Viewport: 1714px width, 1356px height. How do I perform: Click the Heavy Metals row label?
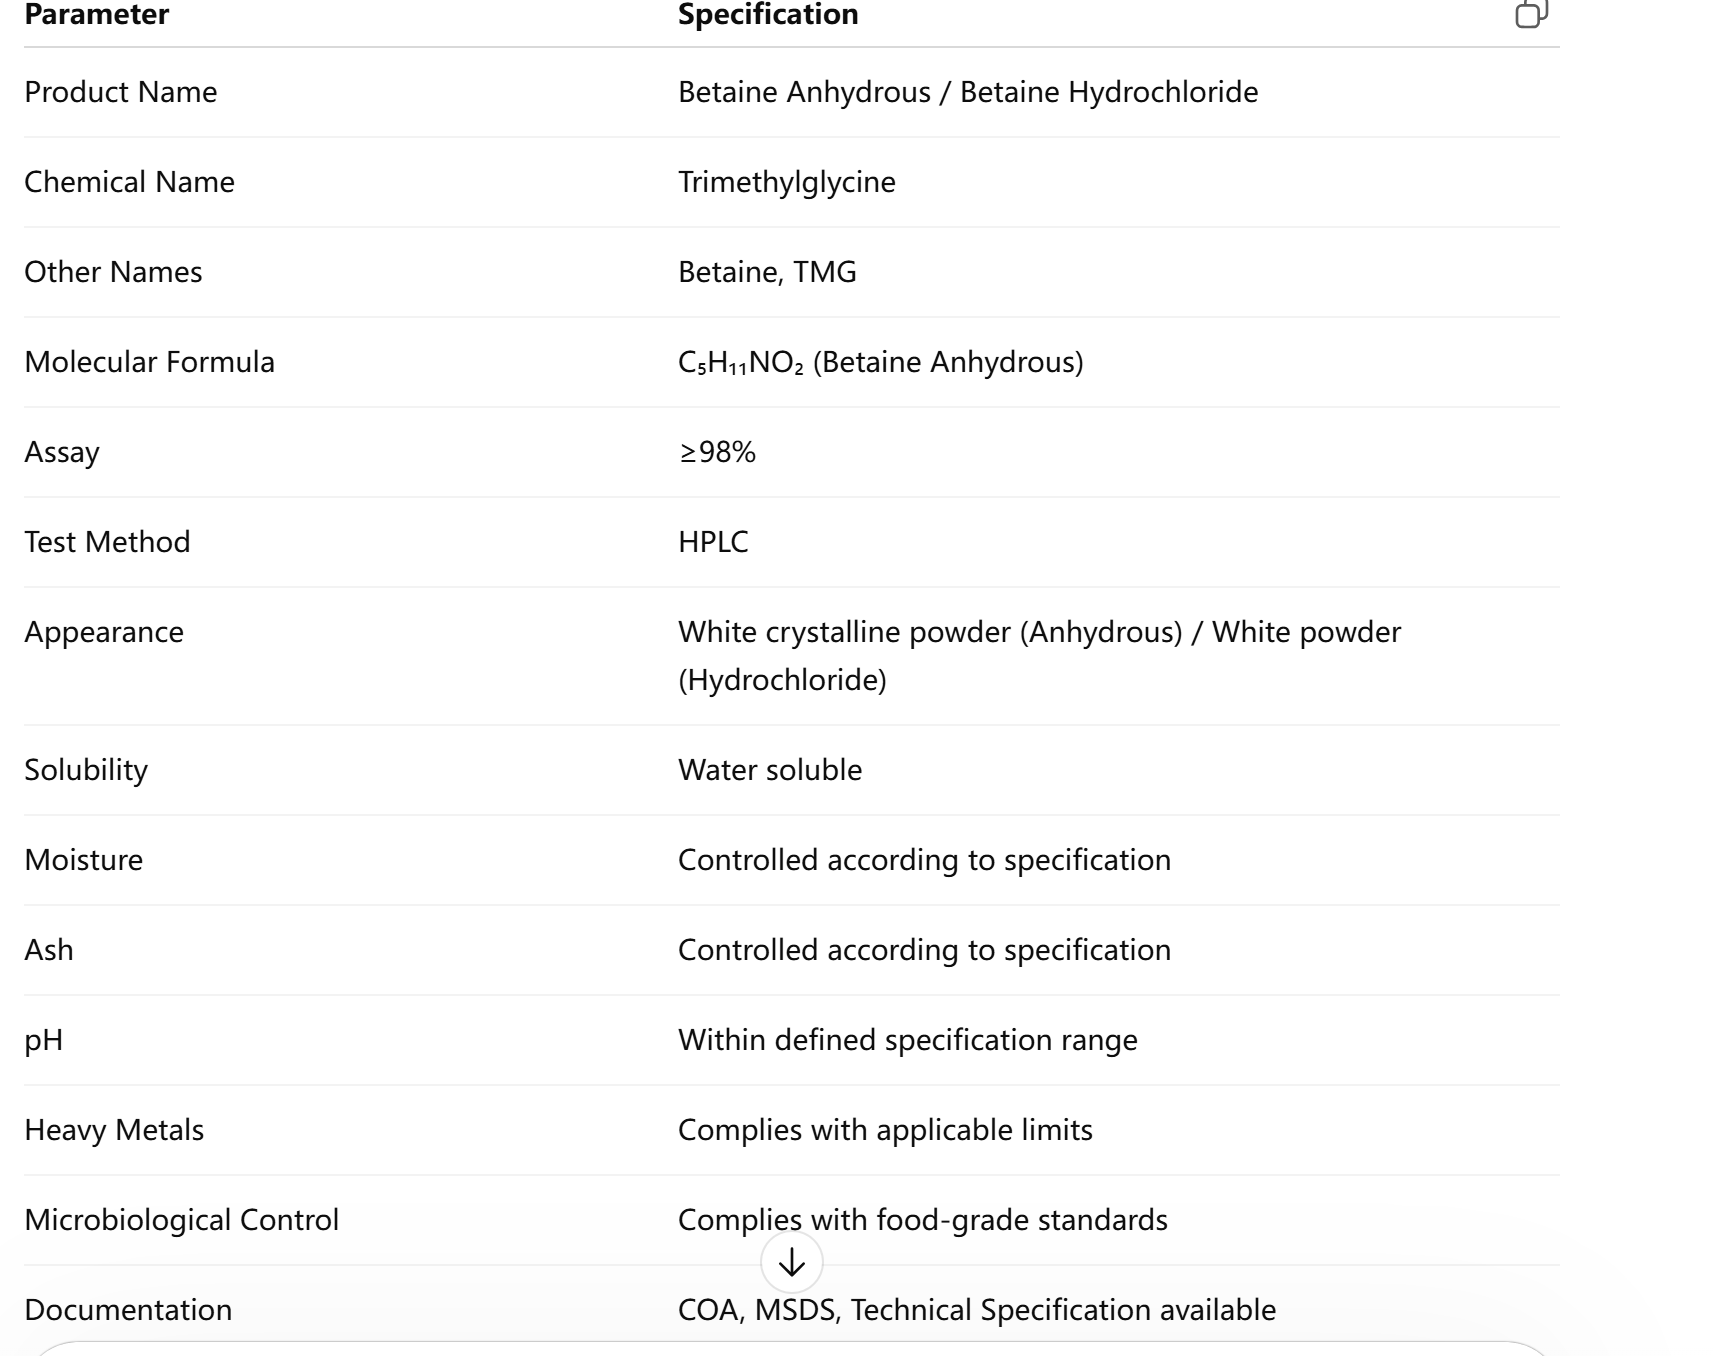click(114, 1130)
